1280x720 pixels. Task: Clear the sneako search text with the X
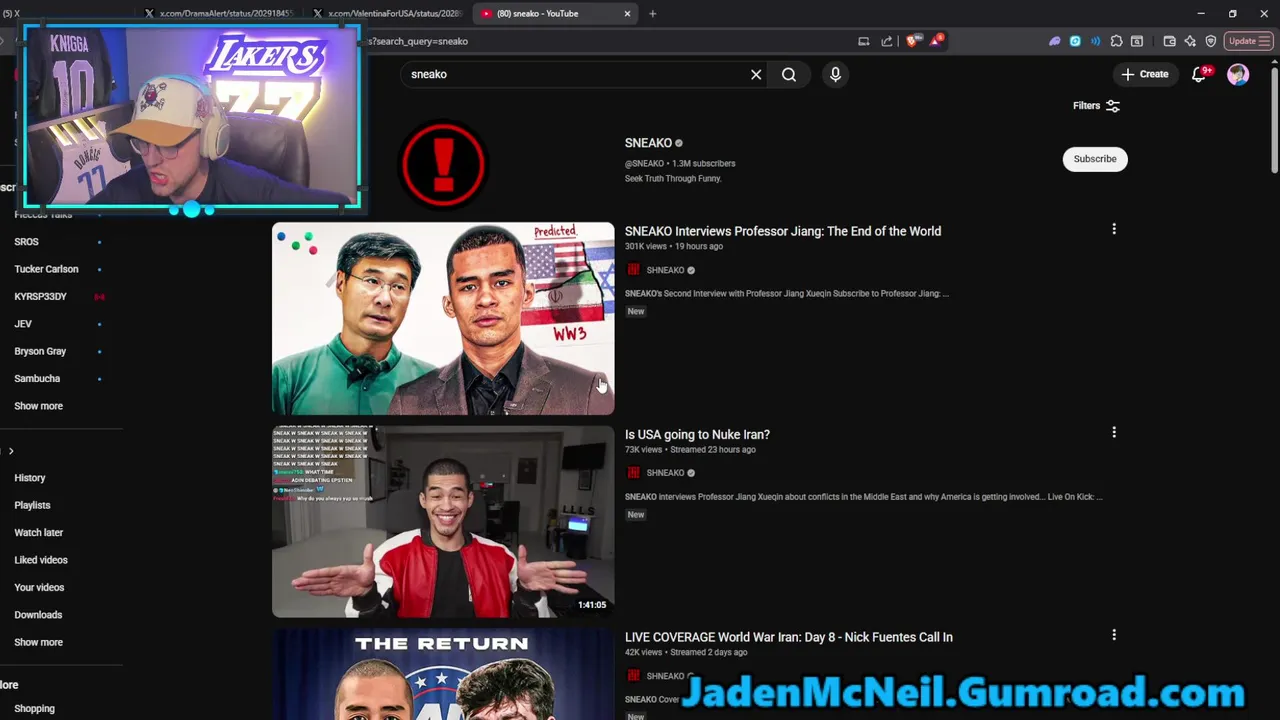tap(756, 74)
